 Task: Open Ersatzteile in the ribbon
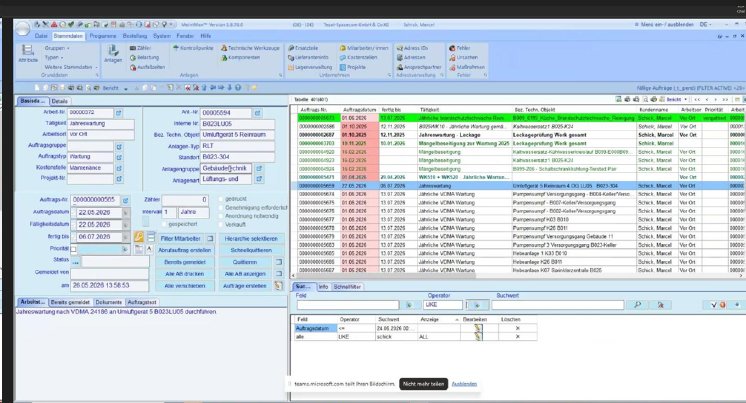(x=303, y=48)
